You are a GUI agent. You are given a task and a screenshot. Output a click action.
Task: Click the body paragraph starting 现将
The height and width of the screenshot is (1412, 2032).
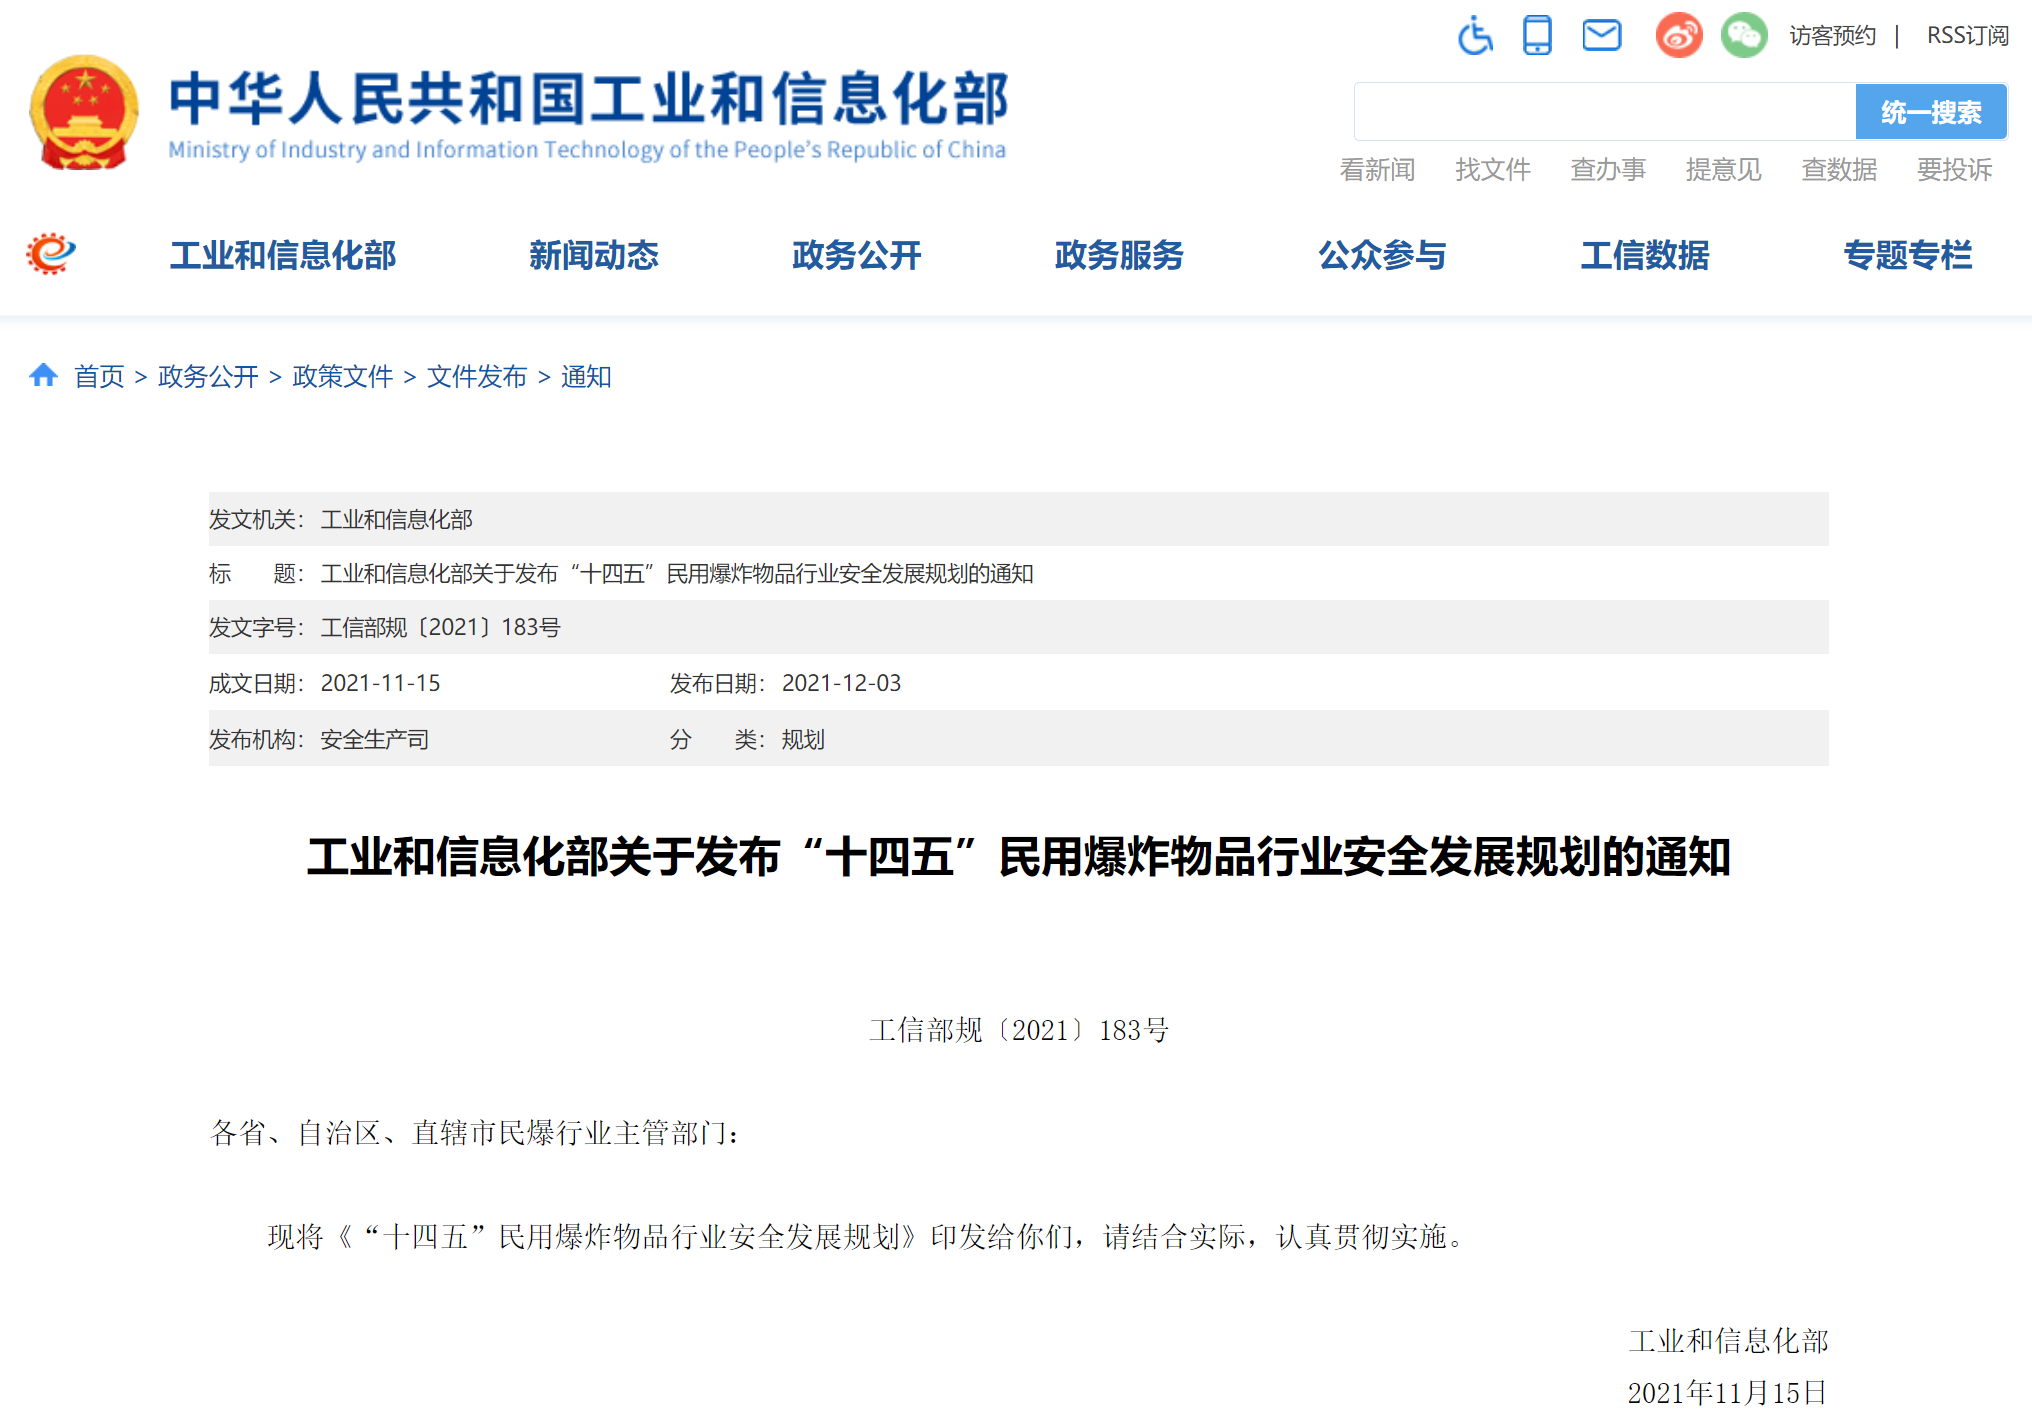[x=867, y=1237]
